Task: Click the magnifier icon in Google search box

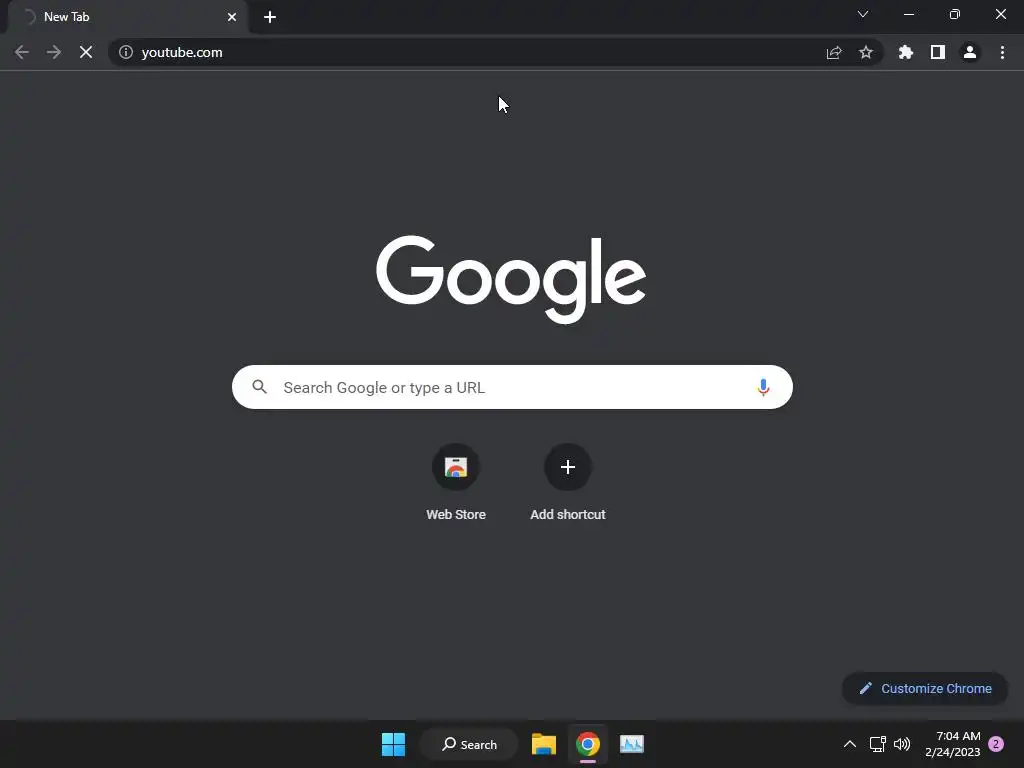Action: click(x=259, y=387)
